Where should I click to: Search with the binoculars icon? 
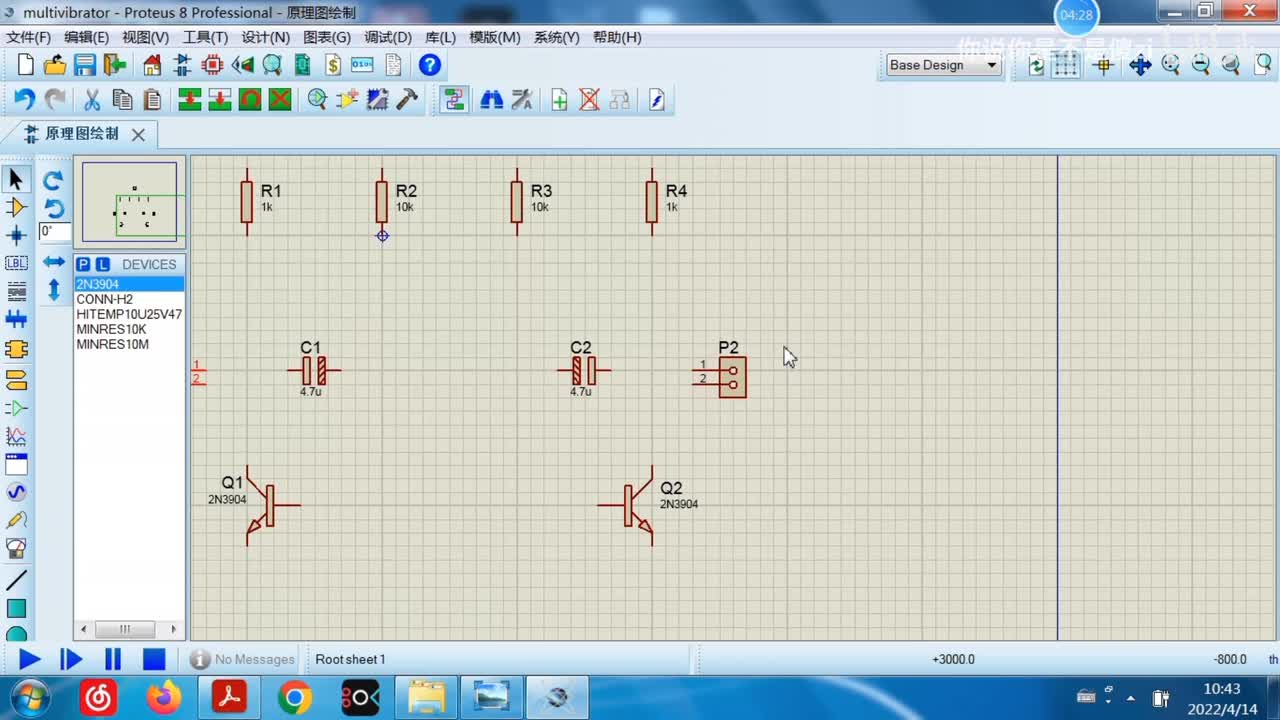[x=491, y=100]
